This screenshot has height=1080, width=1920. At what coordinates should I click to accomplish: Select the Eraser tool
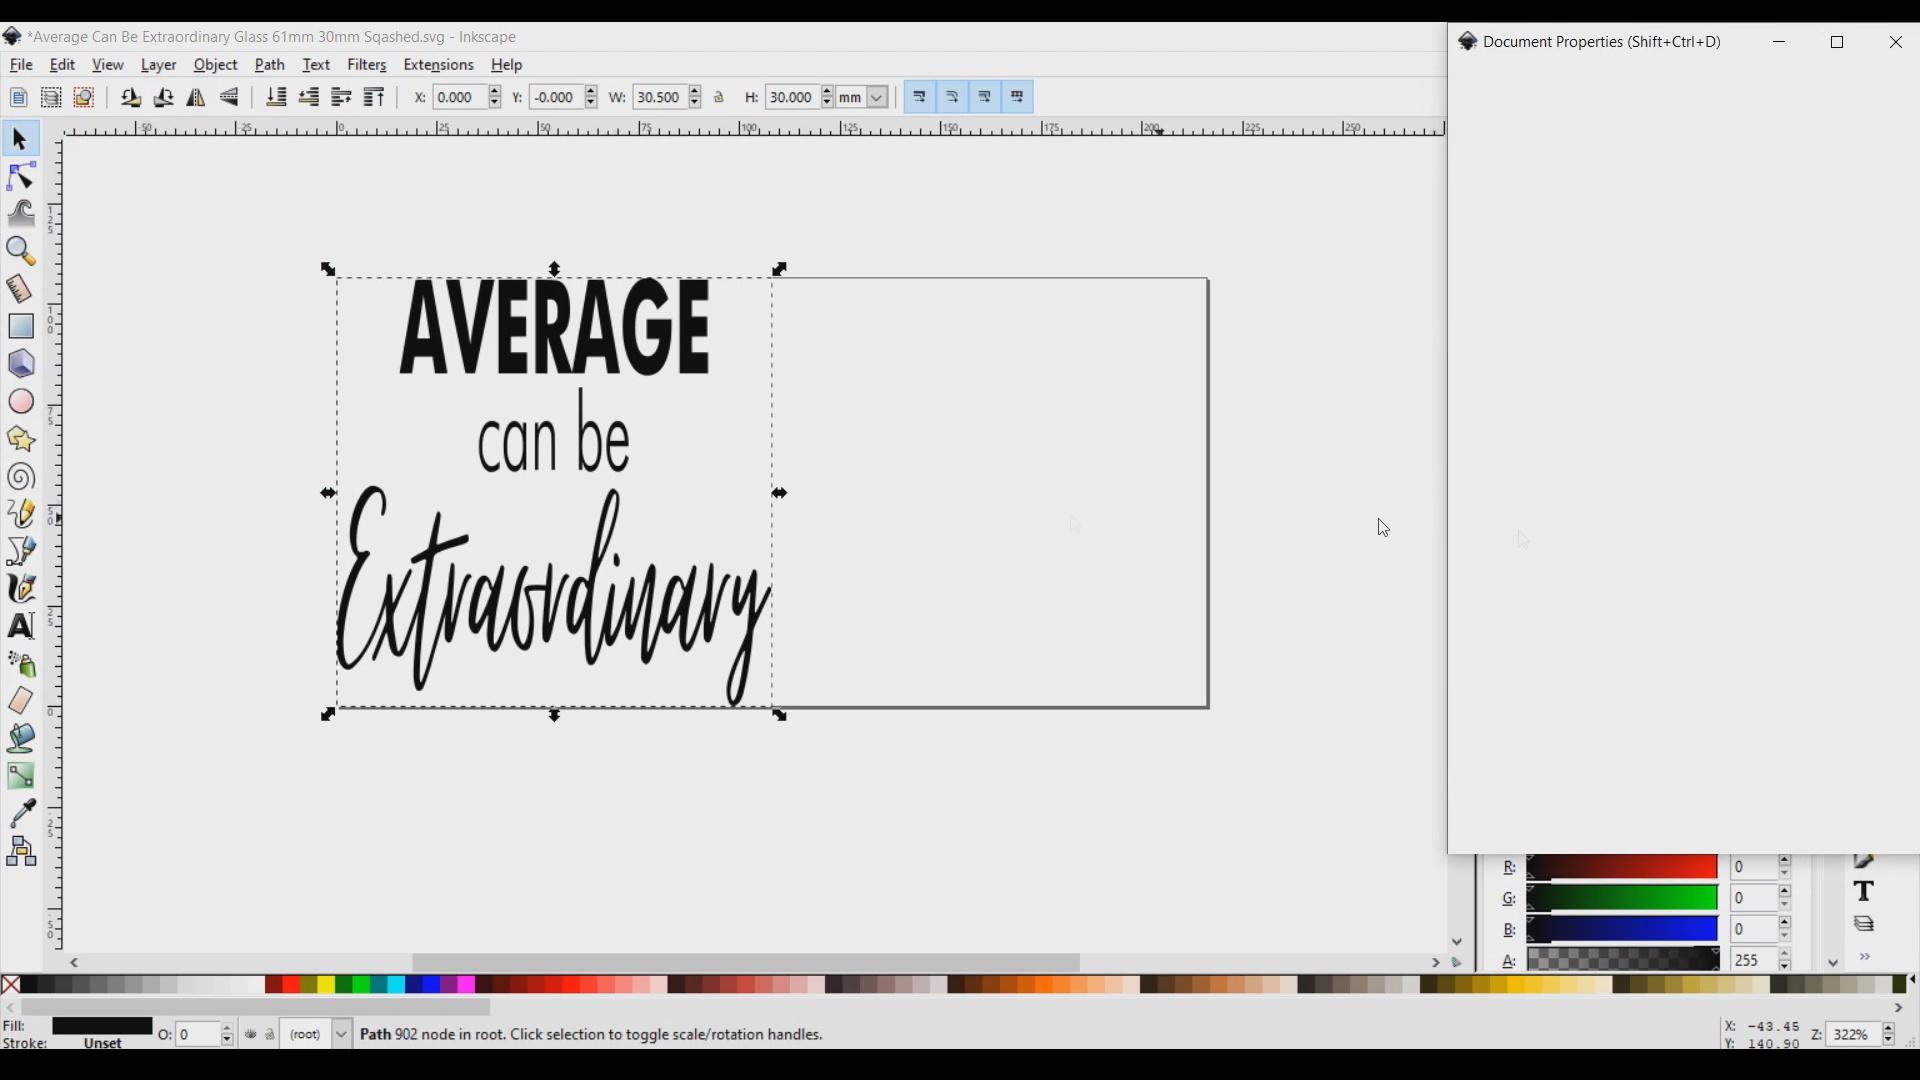[21, 702]
